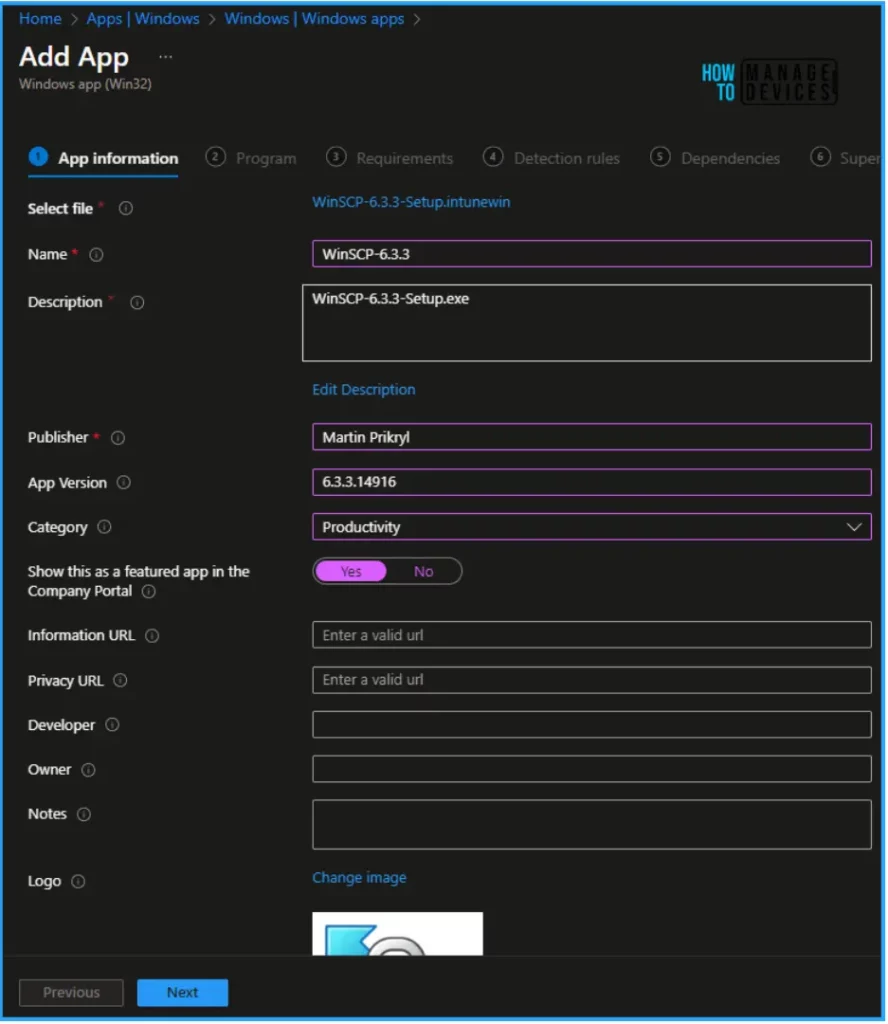888x1024 pixels.
Task: Set featured app toggle to No
Action: click(x=423, y=571)
